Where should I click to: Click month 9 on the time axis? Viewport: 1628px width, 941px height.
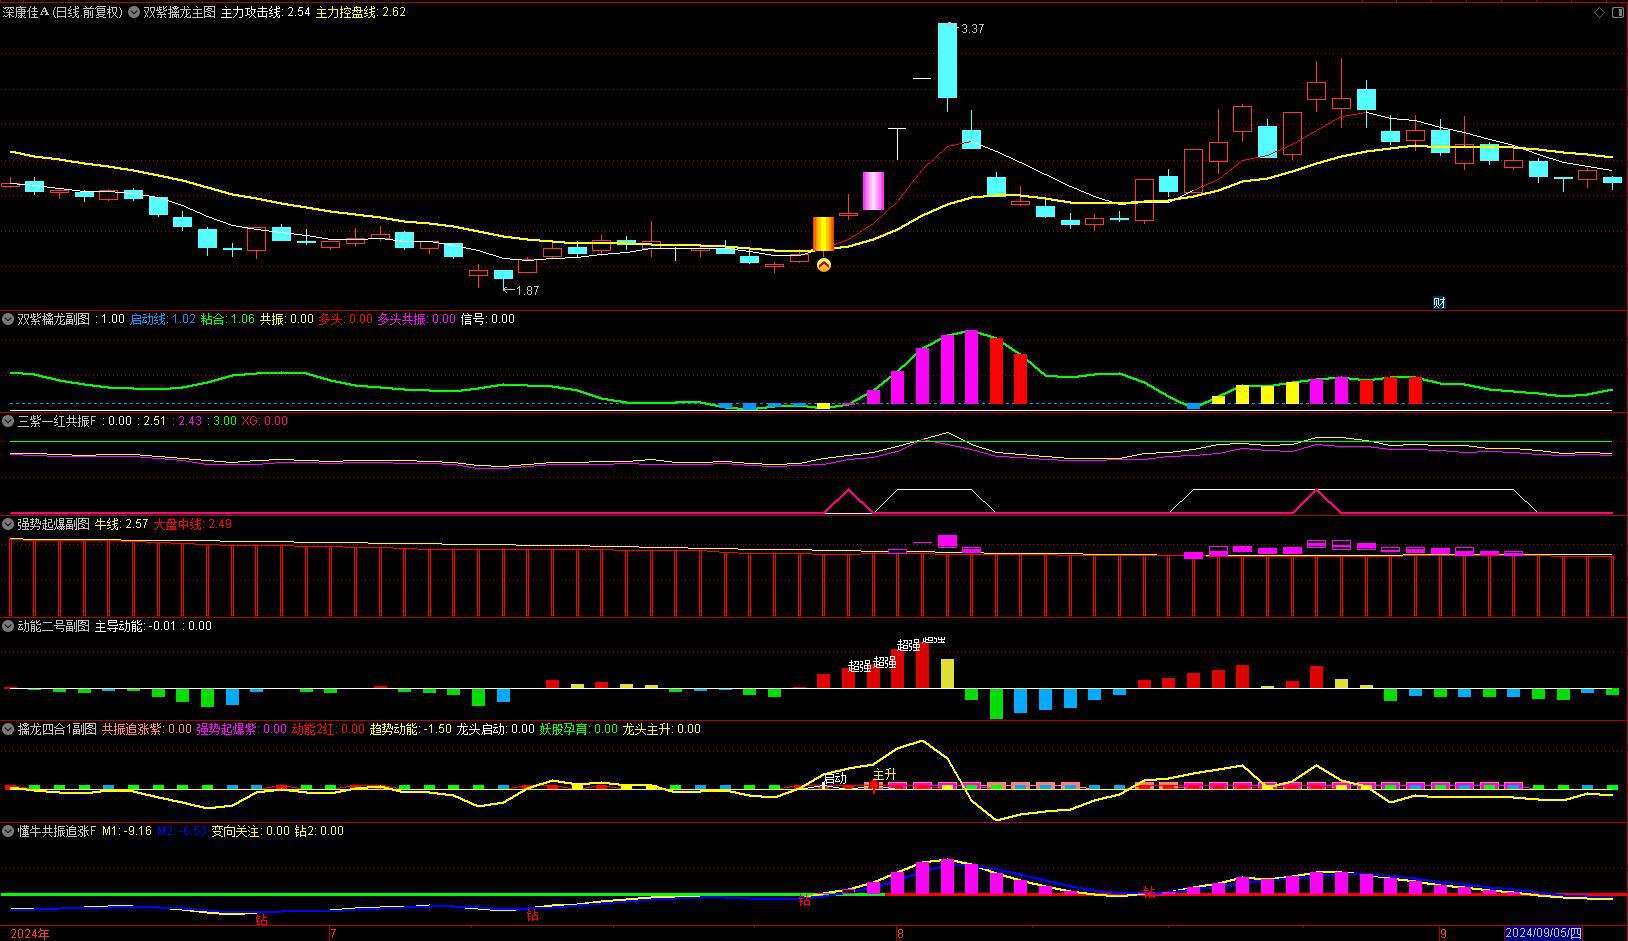(1443, 933)
